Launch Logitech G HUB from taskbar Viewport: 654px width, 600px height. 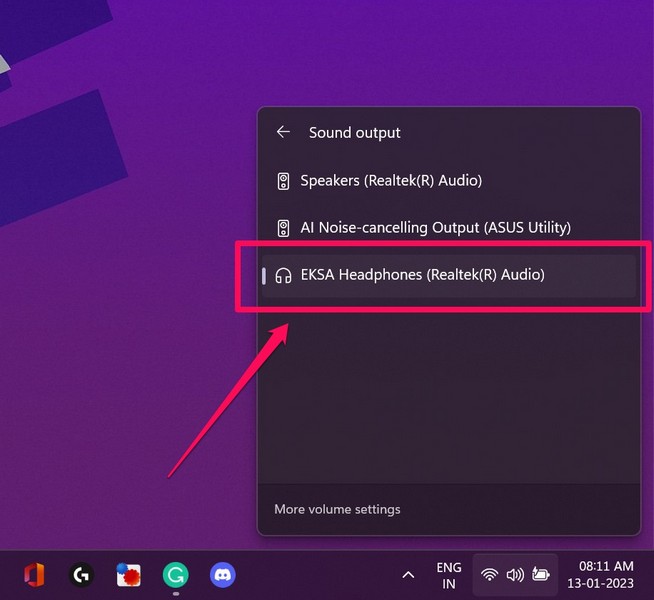[81, 575]
